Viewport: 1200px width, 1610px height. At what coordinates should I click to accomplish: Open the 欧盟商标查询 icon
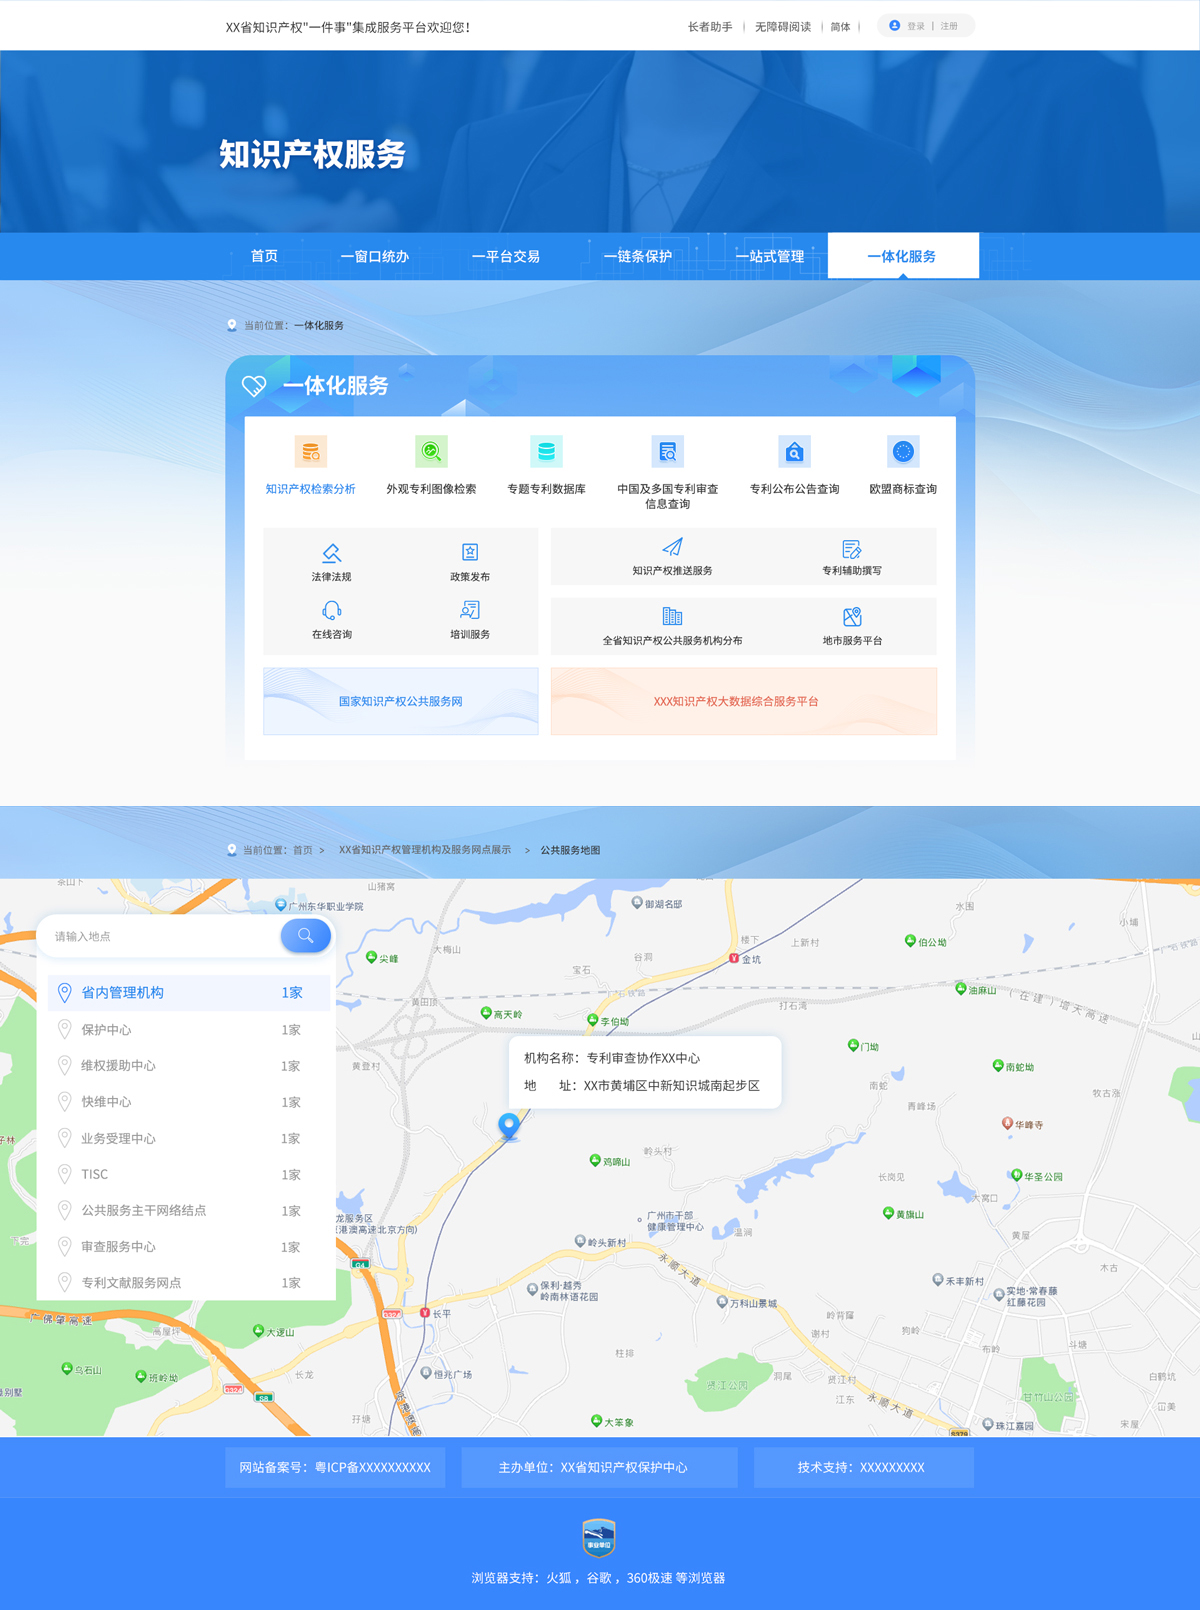[x=903, y=452]
